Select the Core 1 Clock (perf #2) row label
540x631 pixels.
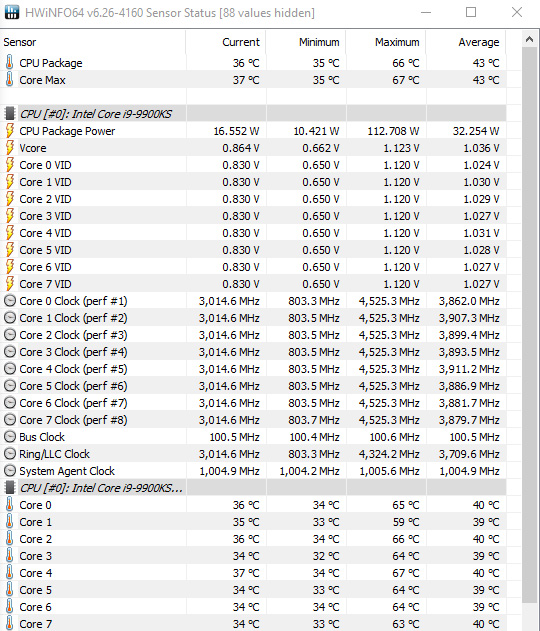tap(73, 318)
